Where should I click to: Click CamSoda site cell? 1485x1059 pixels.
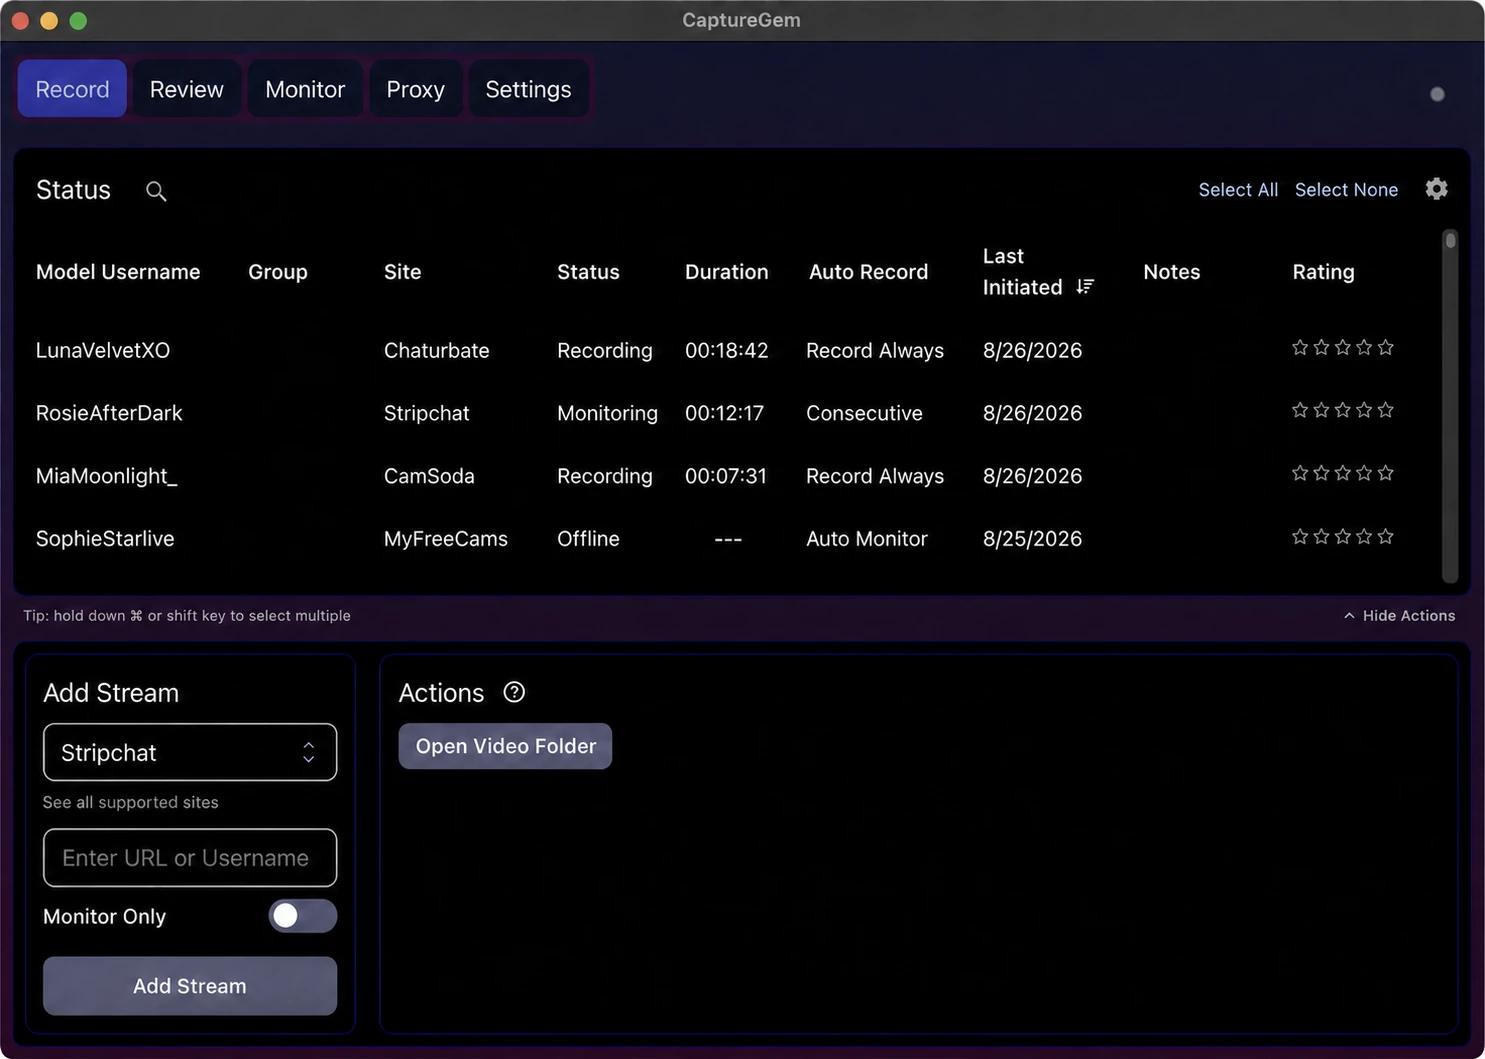(x=429, y=476)
